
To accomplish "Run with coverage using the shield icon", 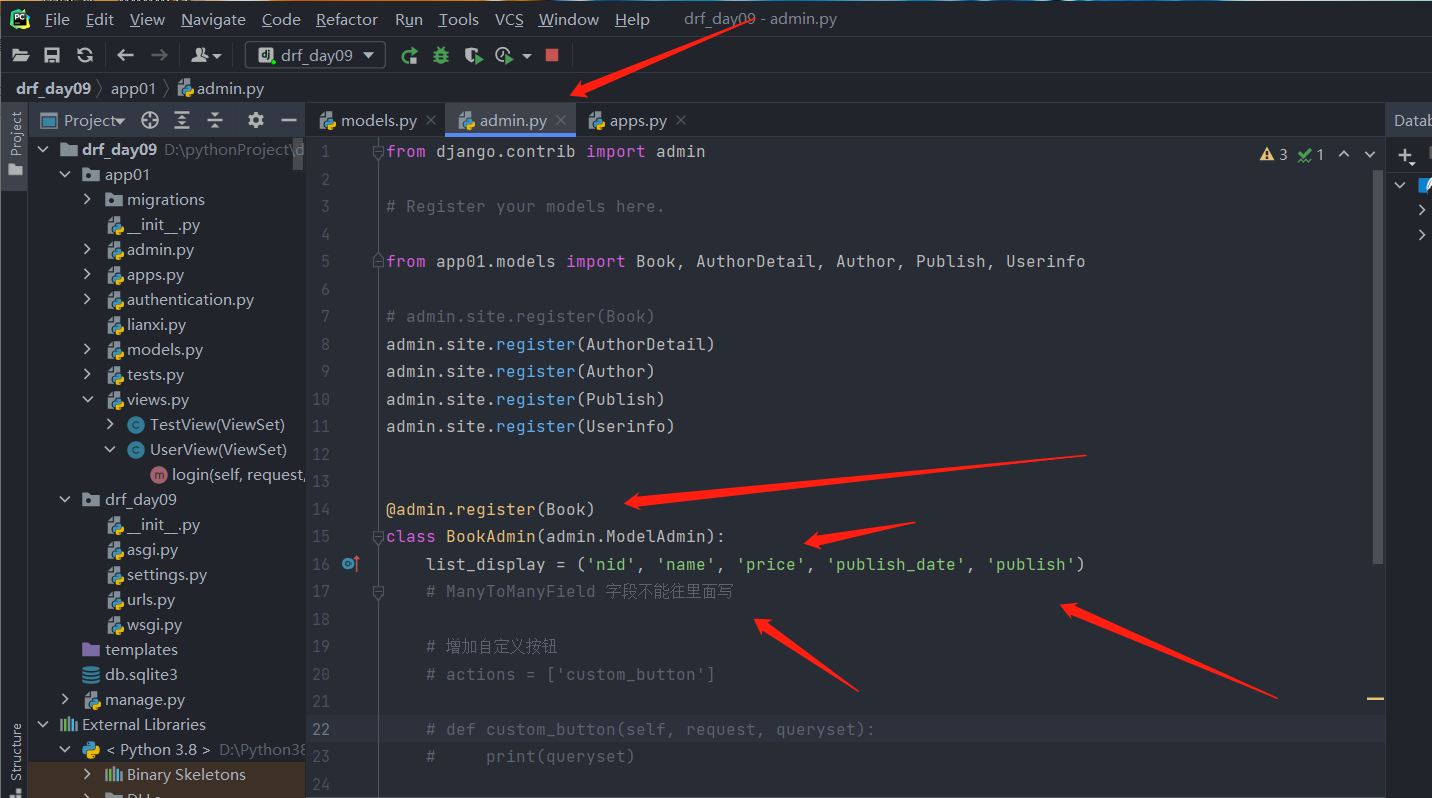I will click(x=473, y=56).
